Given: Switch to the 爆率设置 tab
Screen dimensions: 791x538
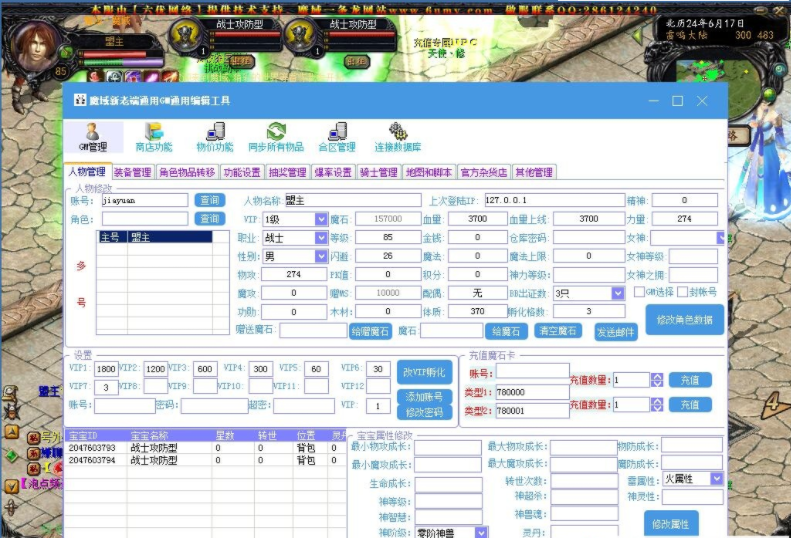Looking at the screenshot, I should pyautogui.click(x=334, y=172).
